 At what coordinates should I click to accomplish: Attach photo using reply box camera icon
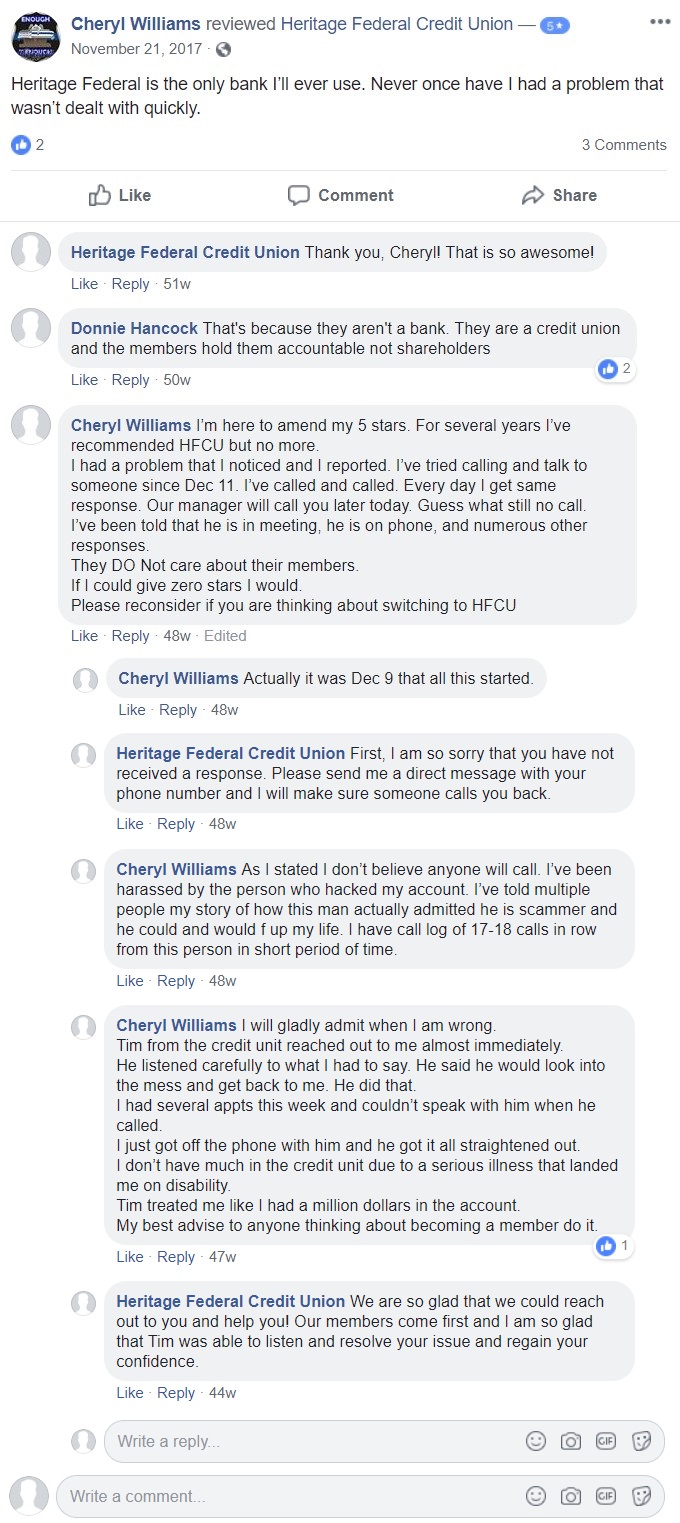coord(571,1441)
